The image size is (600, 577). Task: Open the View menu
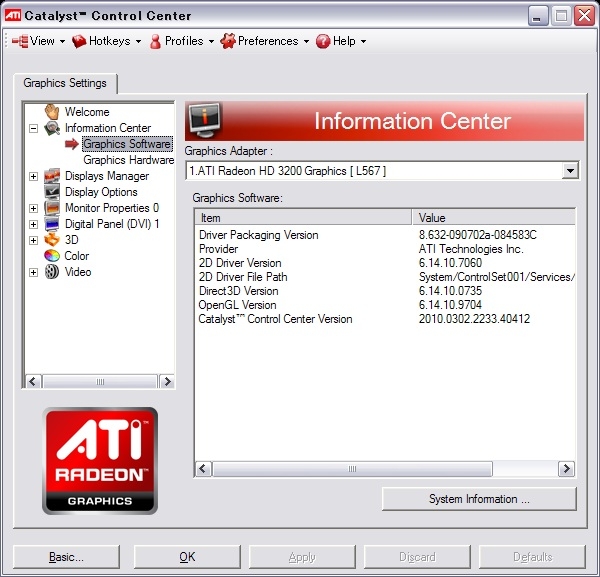pos(37,41)
